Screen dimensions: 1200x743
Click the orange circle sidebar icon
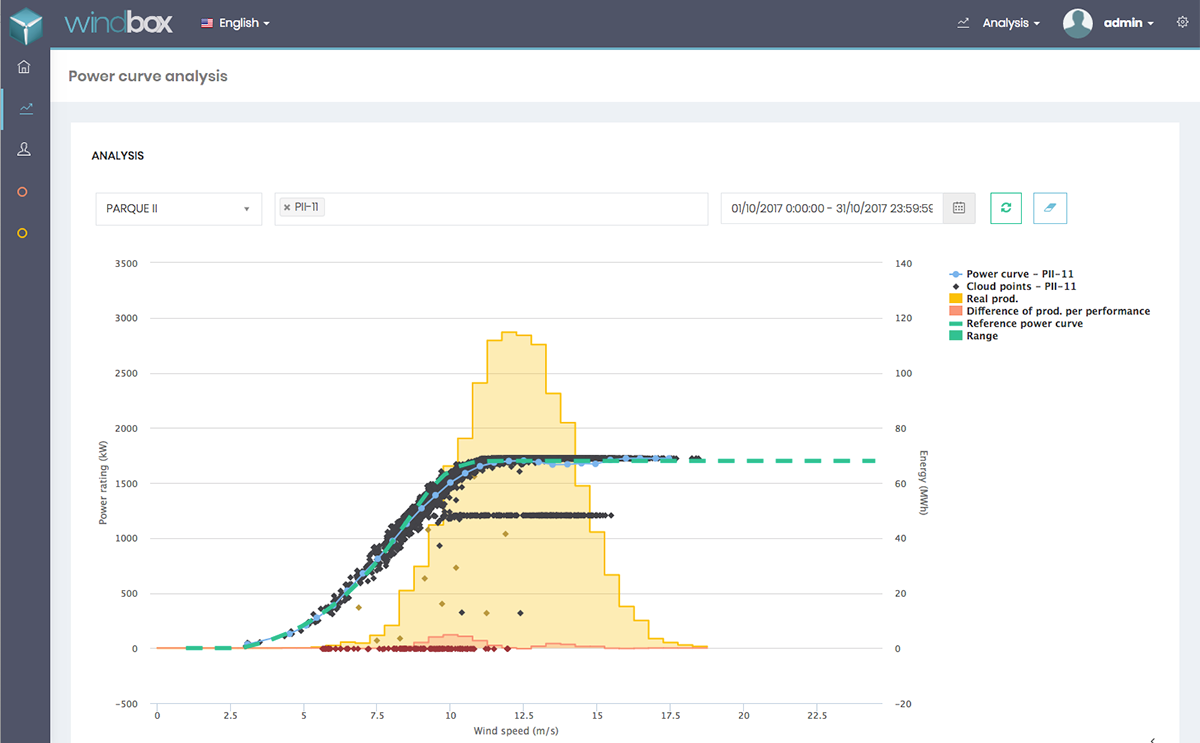point(23,192)
